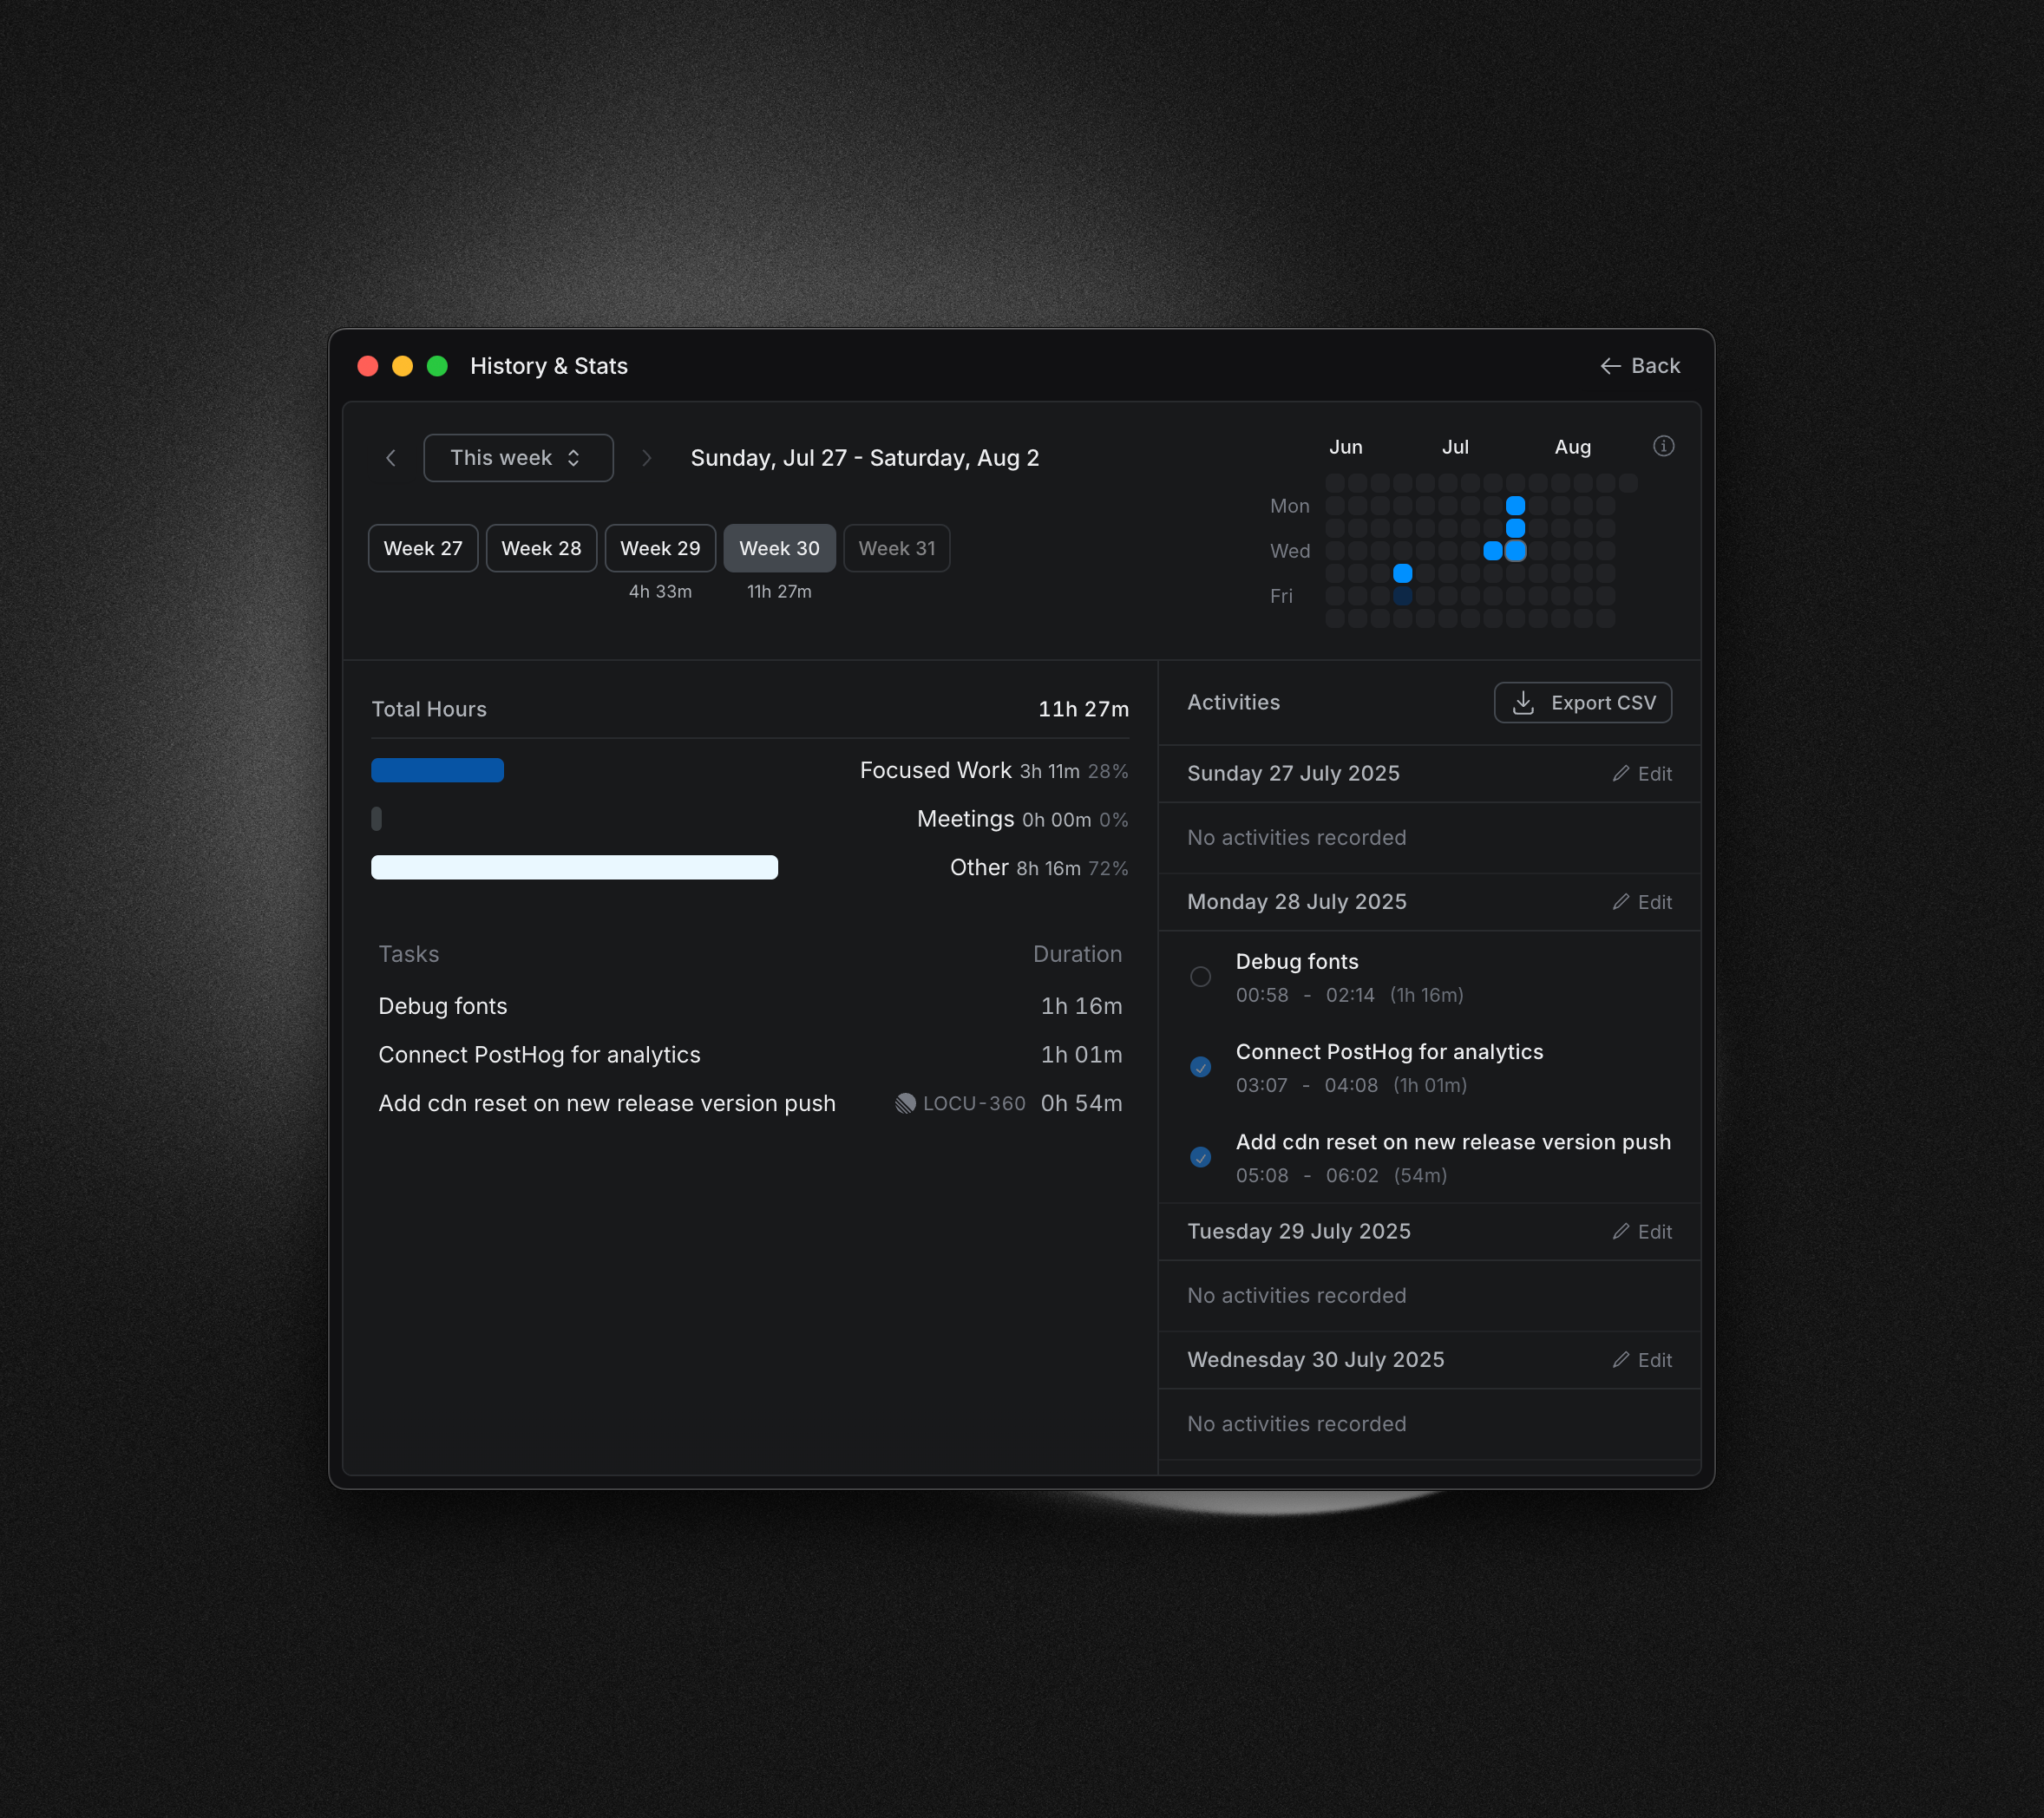Click pencil icon for Wednesday 30 July
This screenshot has height=1818, width=2044.
1621,1360
